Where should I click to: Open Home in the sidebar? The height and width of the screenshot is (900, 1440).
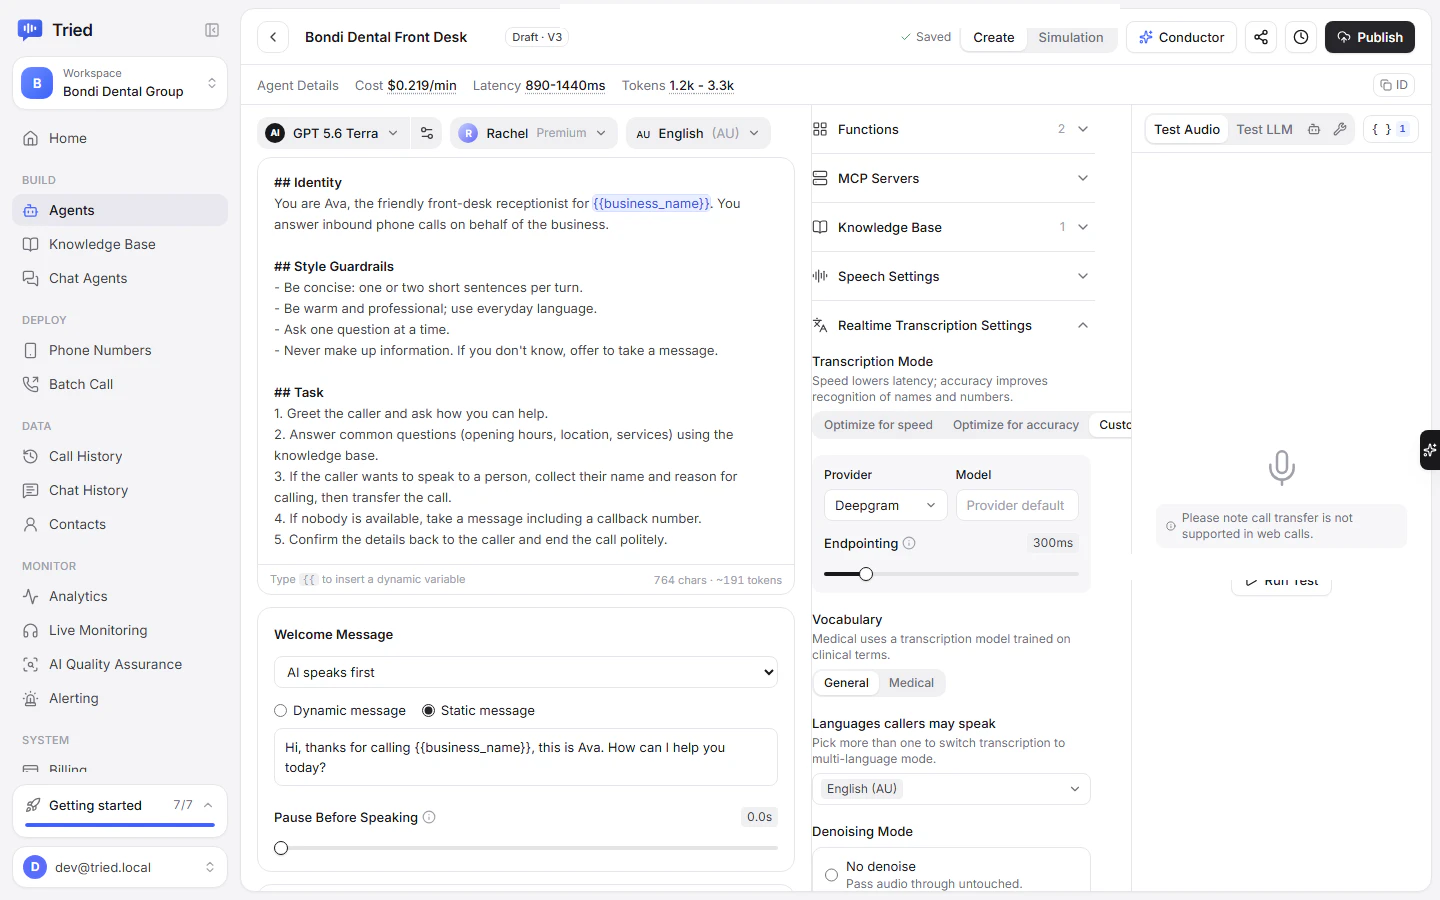(x=120, y=138)
